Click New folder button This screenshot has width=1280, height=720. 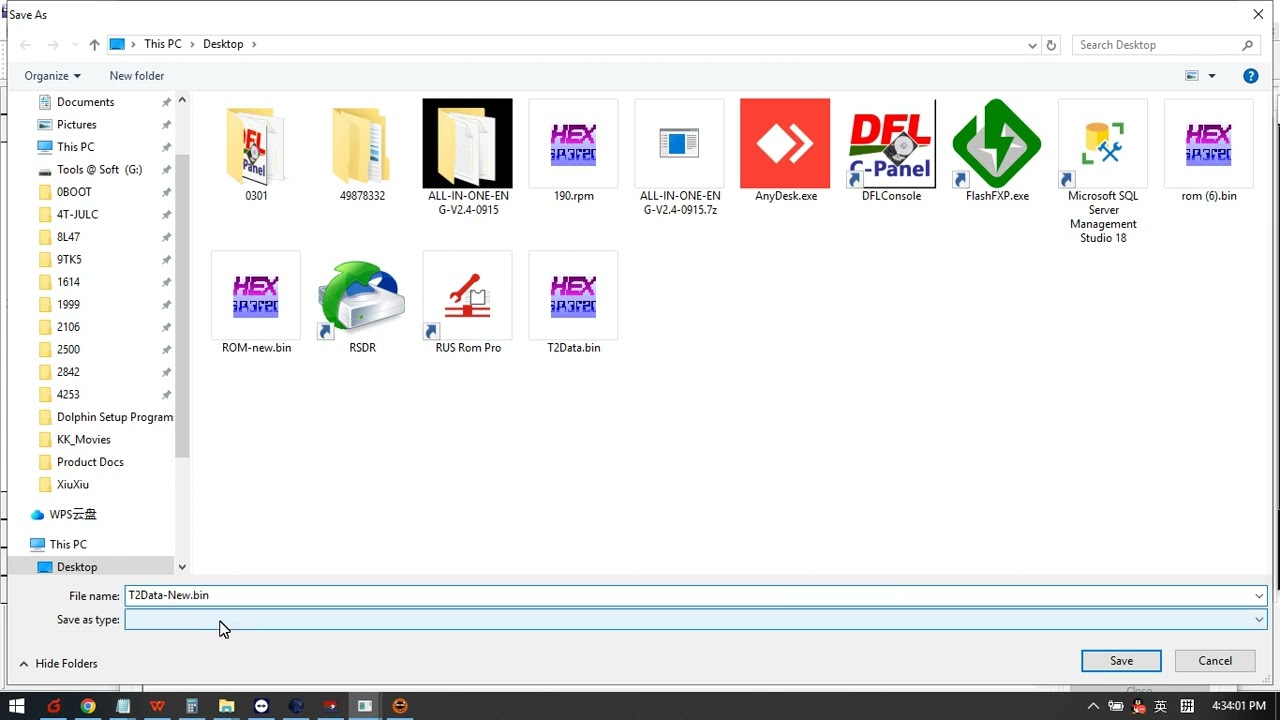tap(137, 76)
